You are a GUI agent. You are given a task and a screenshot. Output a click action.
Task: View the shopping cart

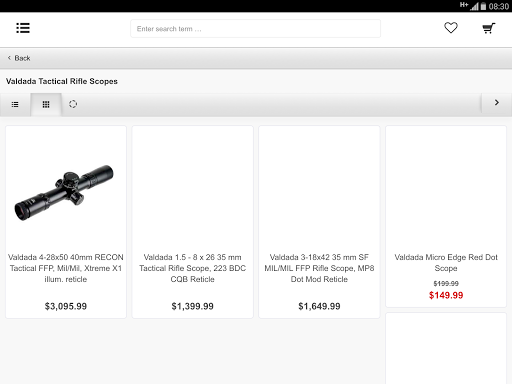pos(489,28)
